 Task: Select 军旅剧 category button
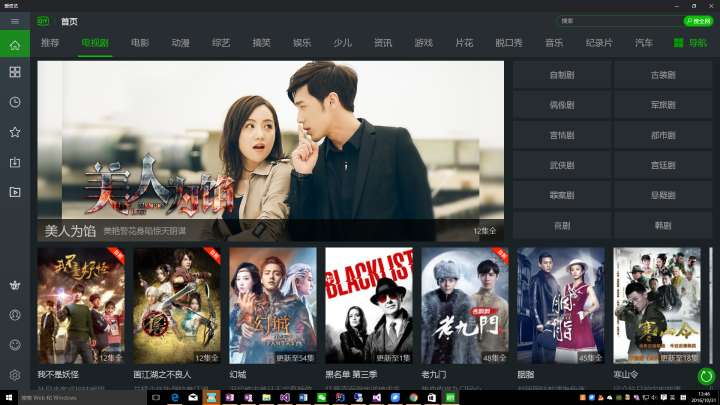tap(663, 105)
